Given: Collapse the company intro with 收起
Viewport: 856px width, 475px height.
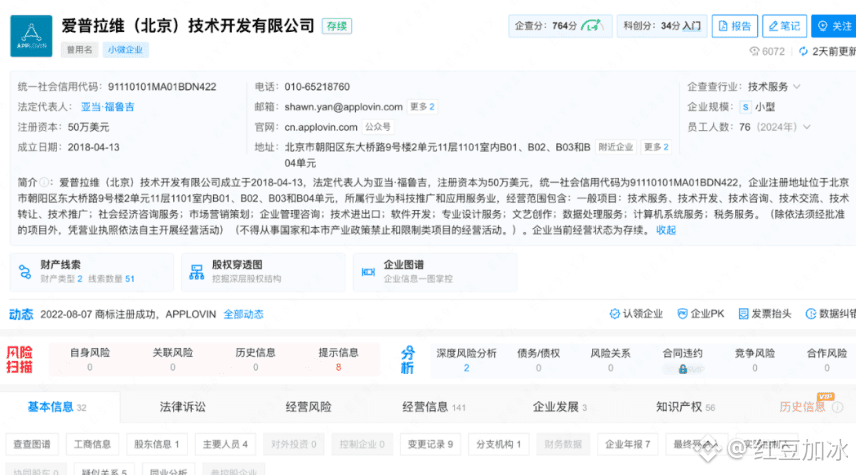Looking at the screenshot, I should [x=666, y=230].
